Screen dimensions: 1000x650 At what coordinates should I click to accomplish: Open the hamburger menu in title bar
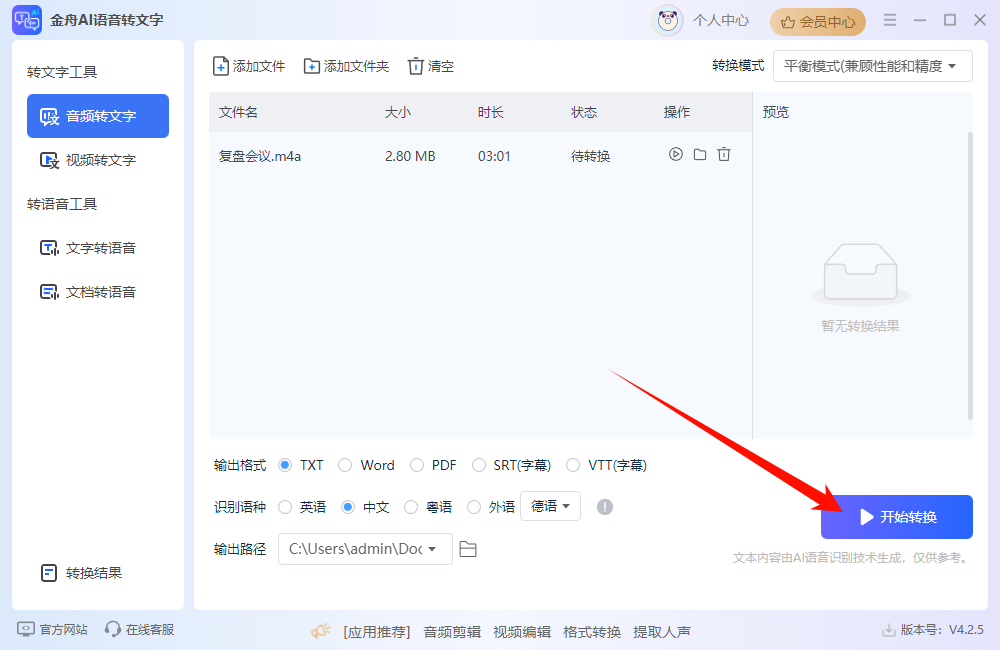click(890, 20)
